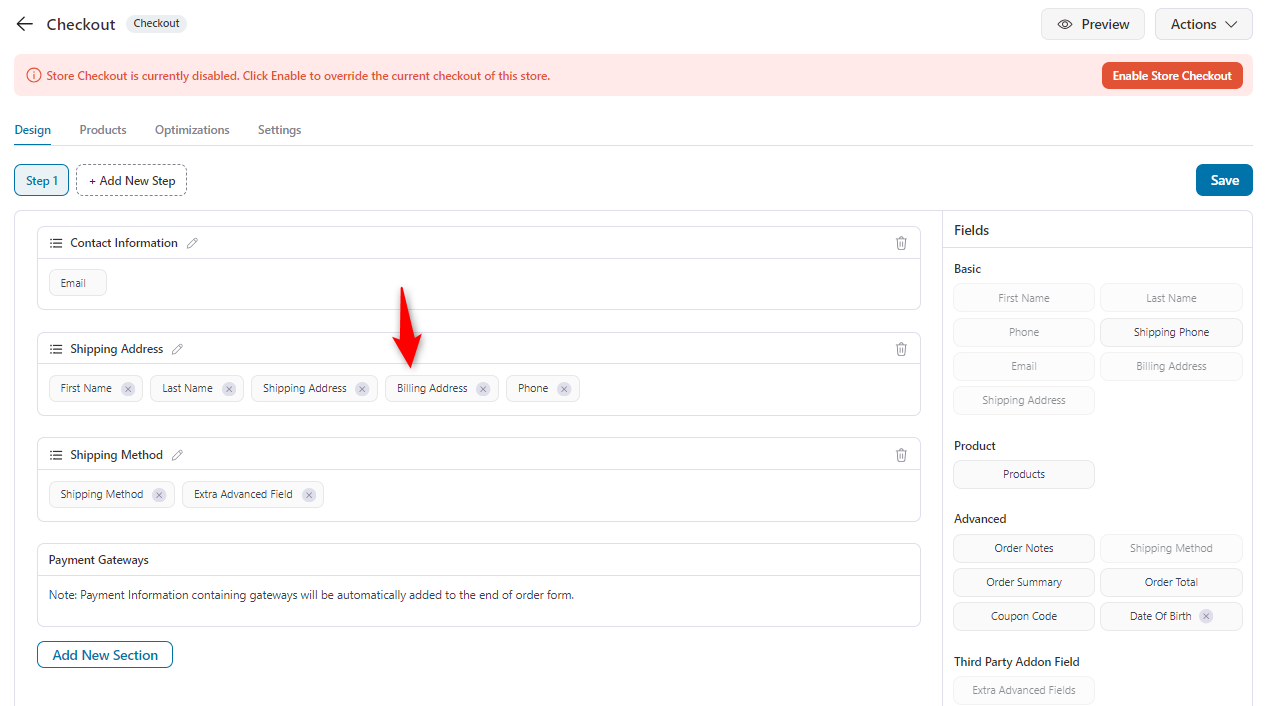Viewport: 1272px width, 706px height.
Task: Switch to the Products tab
Action: pyautogui.click(x=103, y=130)
